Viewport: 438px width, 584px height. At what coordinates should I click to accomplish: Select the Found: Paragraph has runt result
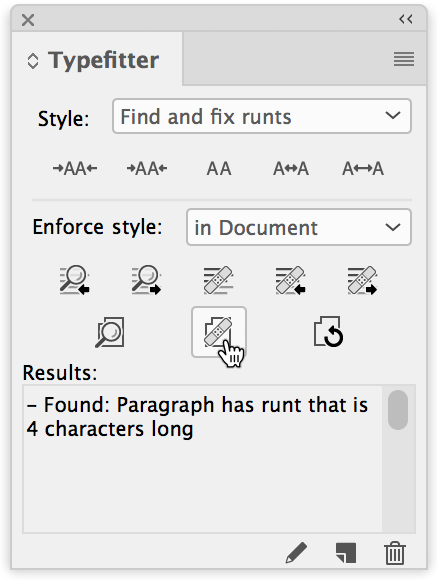197,417
